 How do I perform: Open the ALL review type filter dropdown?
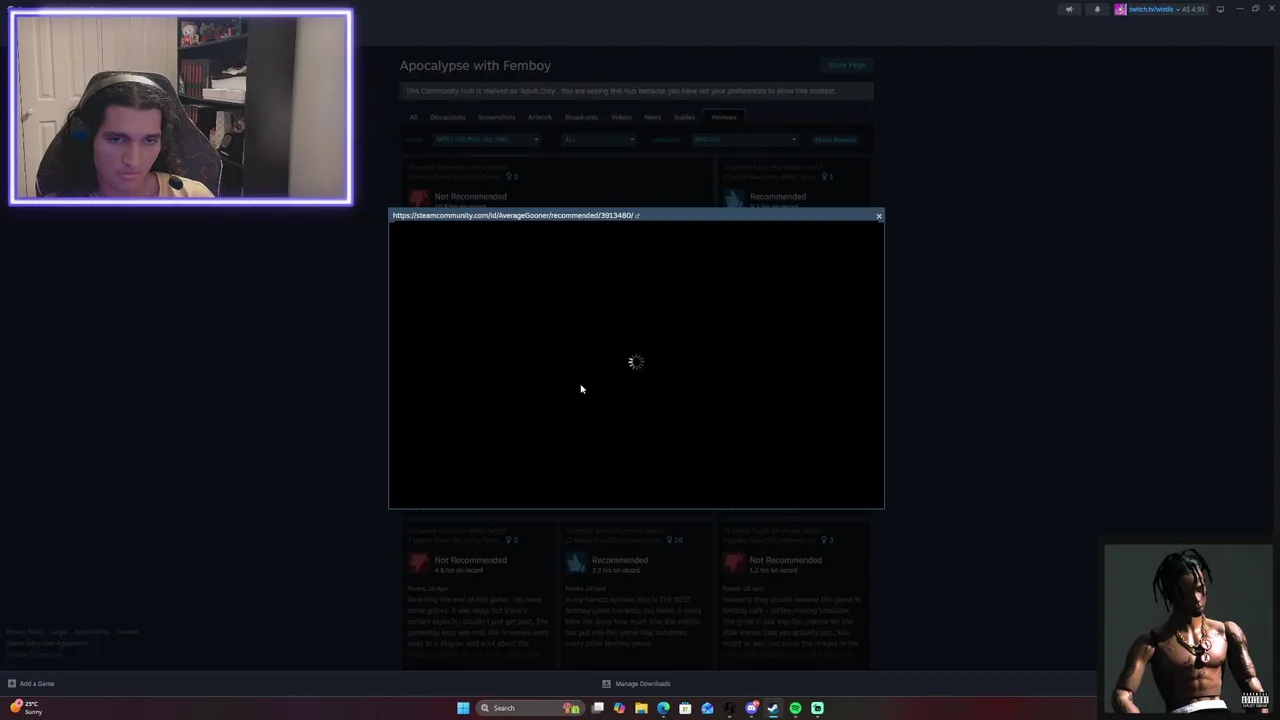(599, 139)
